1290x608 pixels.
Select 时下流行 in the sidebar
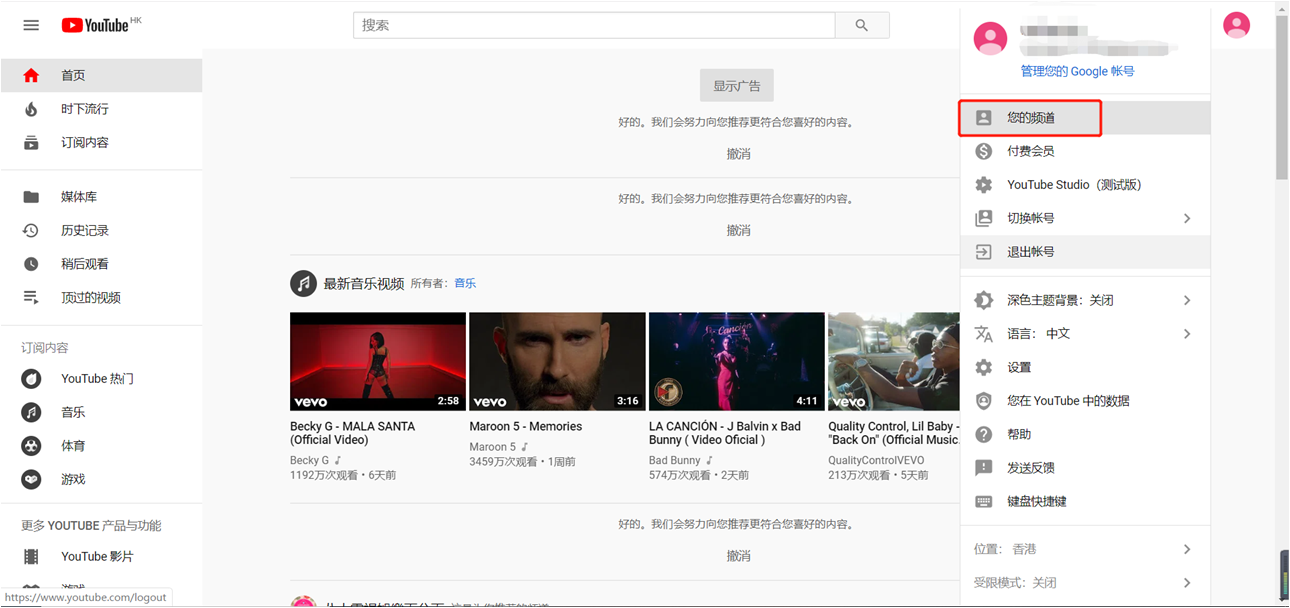tap(101, 109)
